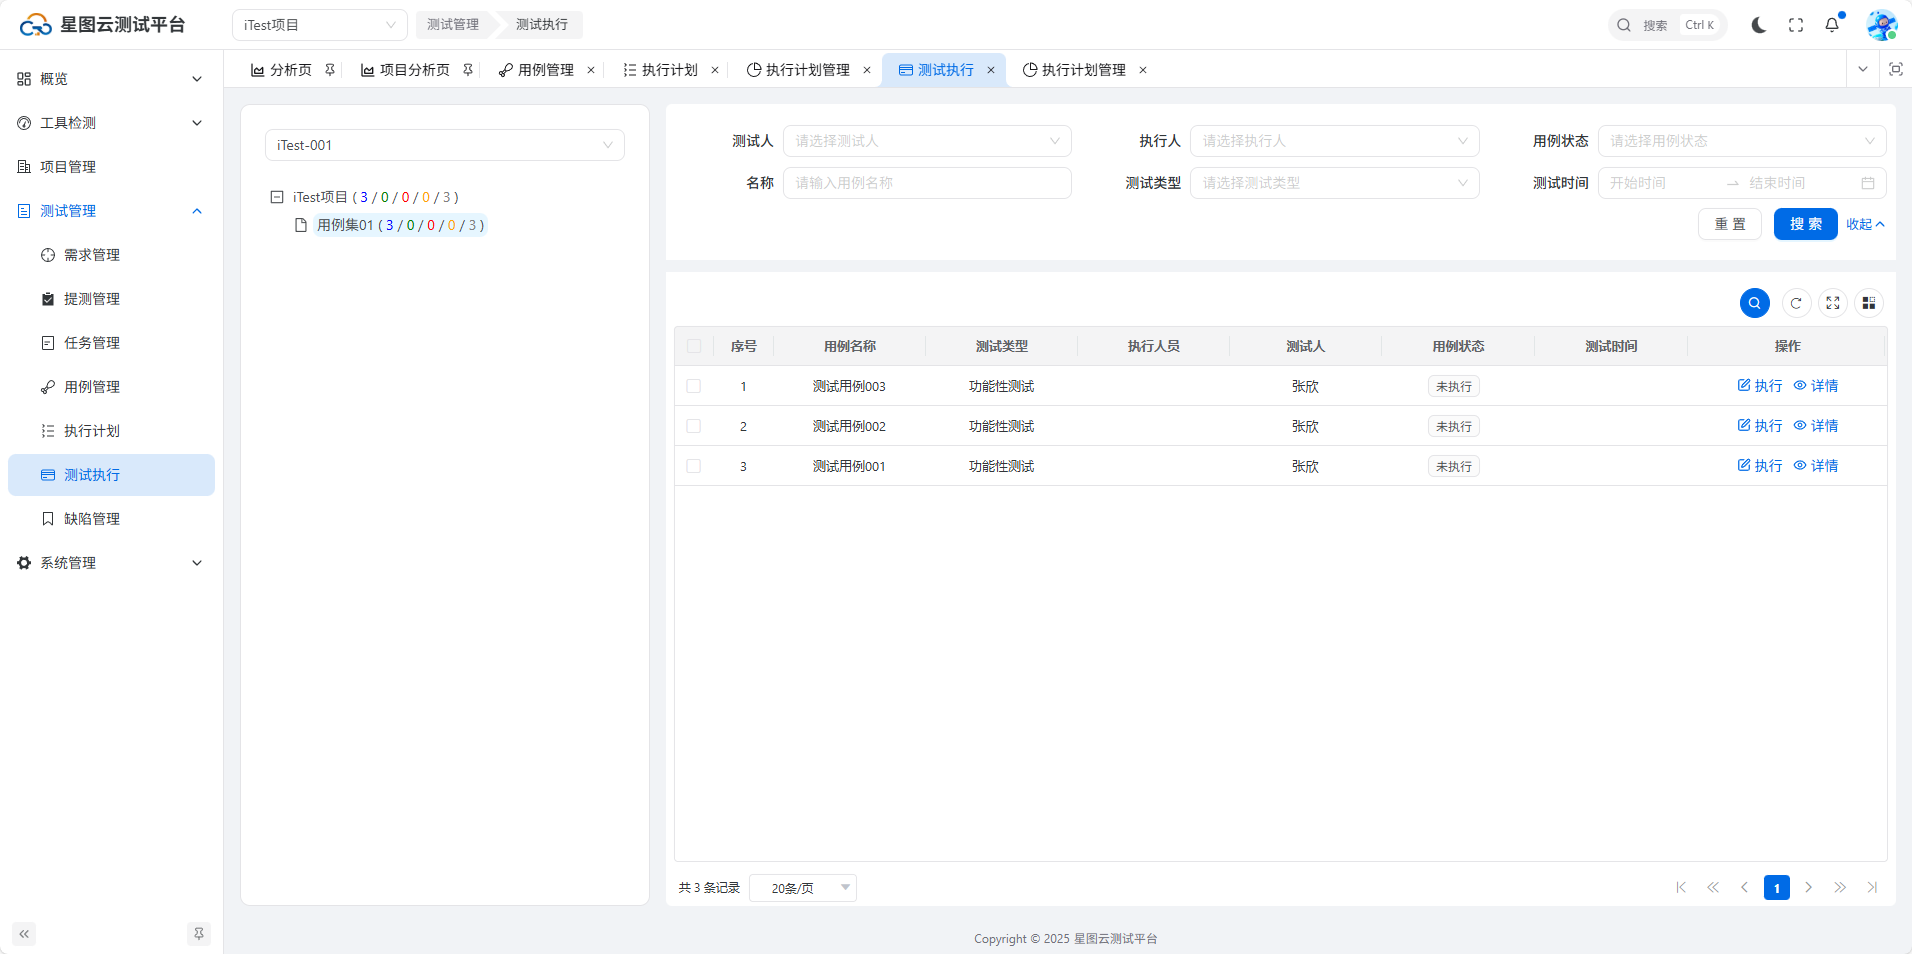Open the iTest-001 plan selector dropdown
1912x954 pixels.
tap(444, 145)
